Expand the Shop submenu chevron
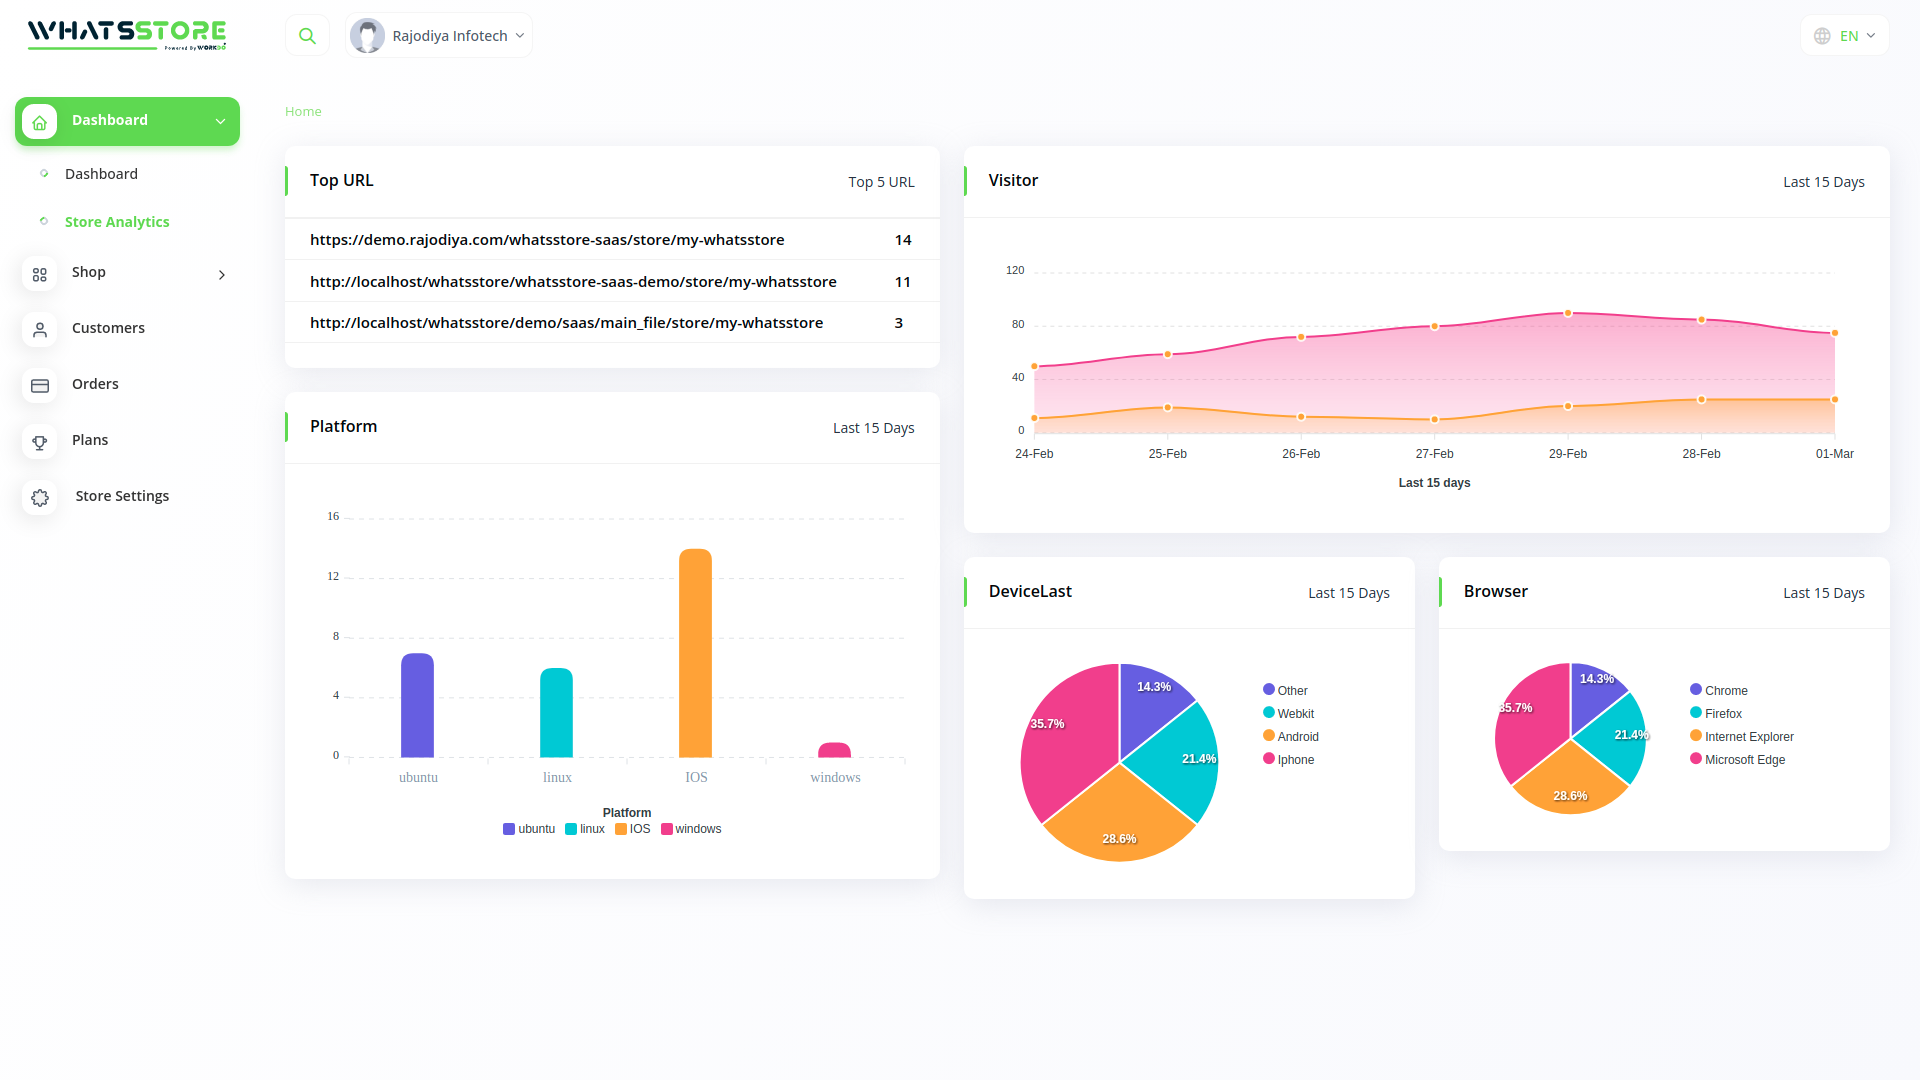1920x1080 pixels. click(222, 275)
